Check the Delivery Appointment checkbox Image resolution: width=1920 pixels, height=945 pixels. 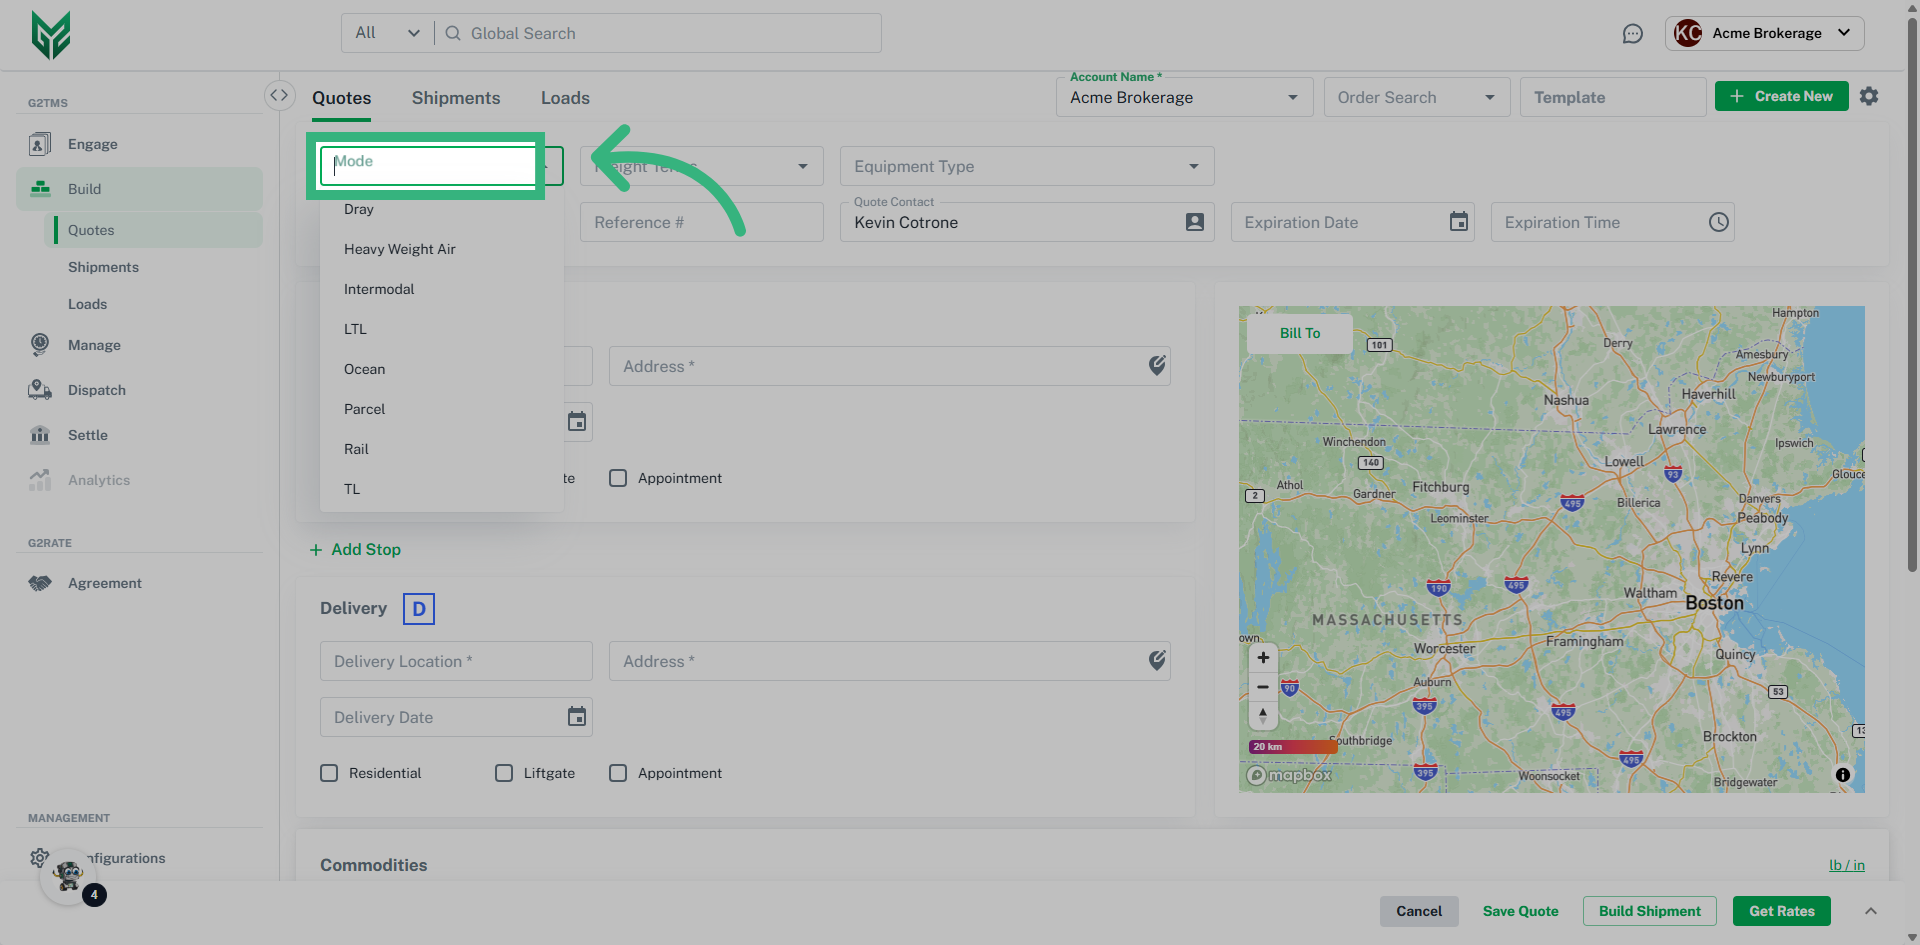(618, 773)
